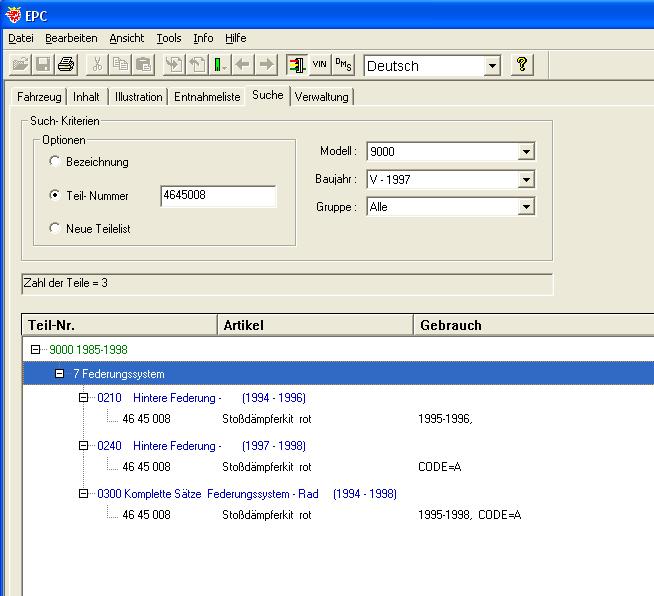The image size is (654, 596).
Task: Select the Bezeichnung radio option
Action: [x=55, y=161]
